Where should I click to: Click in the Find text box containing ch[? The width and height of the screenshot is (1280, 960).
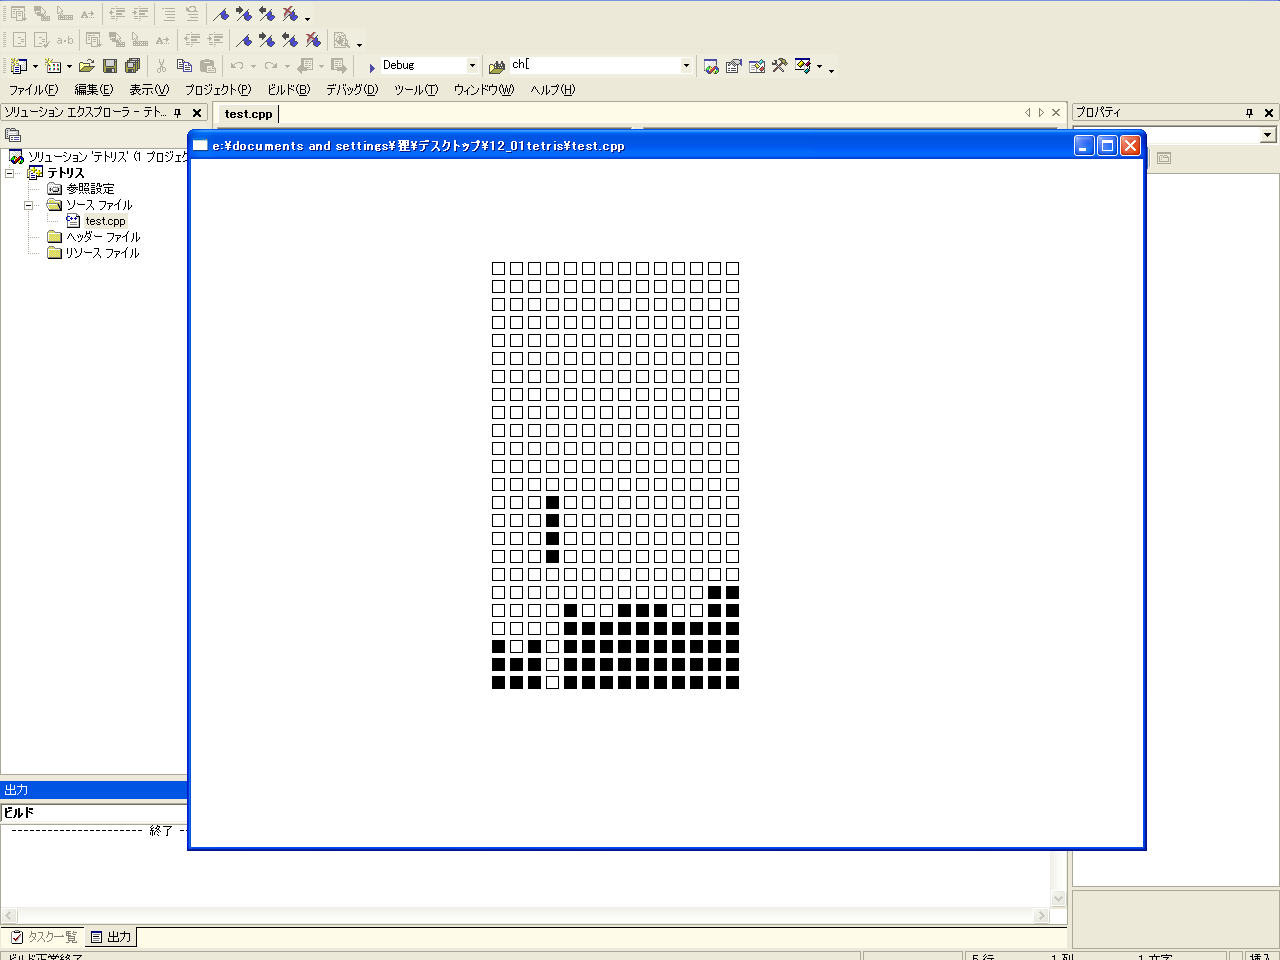[x=594, y=65]
